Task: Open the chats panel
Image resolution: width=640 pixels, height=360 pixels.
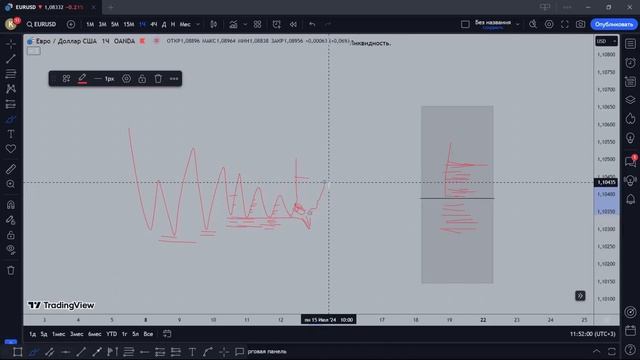Action: [x=630, y=161]
